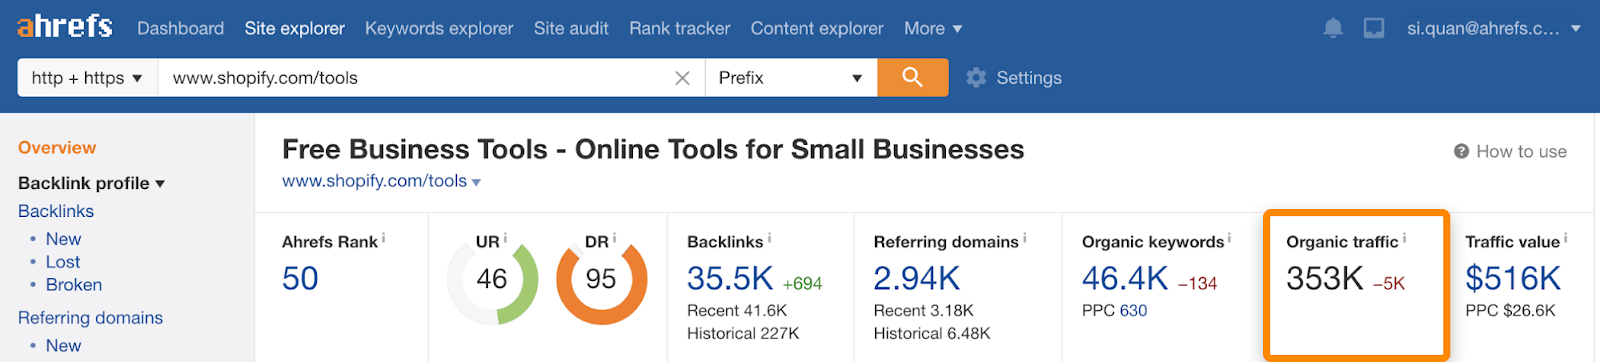The width and height of the screenshot is (1600, 362).
Task: Open Keywords explorer
Action: tap(439, 28)
